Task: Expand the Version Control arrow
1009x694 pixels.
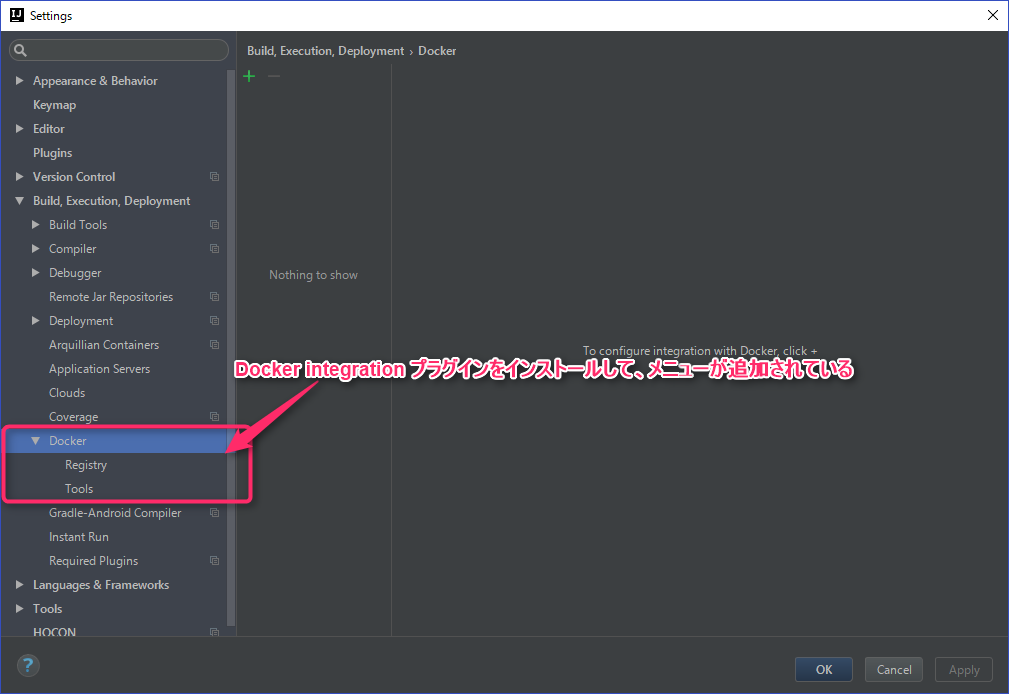Action: click(19, 176)
